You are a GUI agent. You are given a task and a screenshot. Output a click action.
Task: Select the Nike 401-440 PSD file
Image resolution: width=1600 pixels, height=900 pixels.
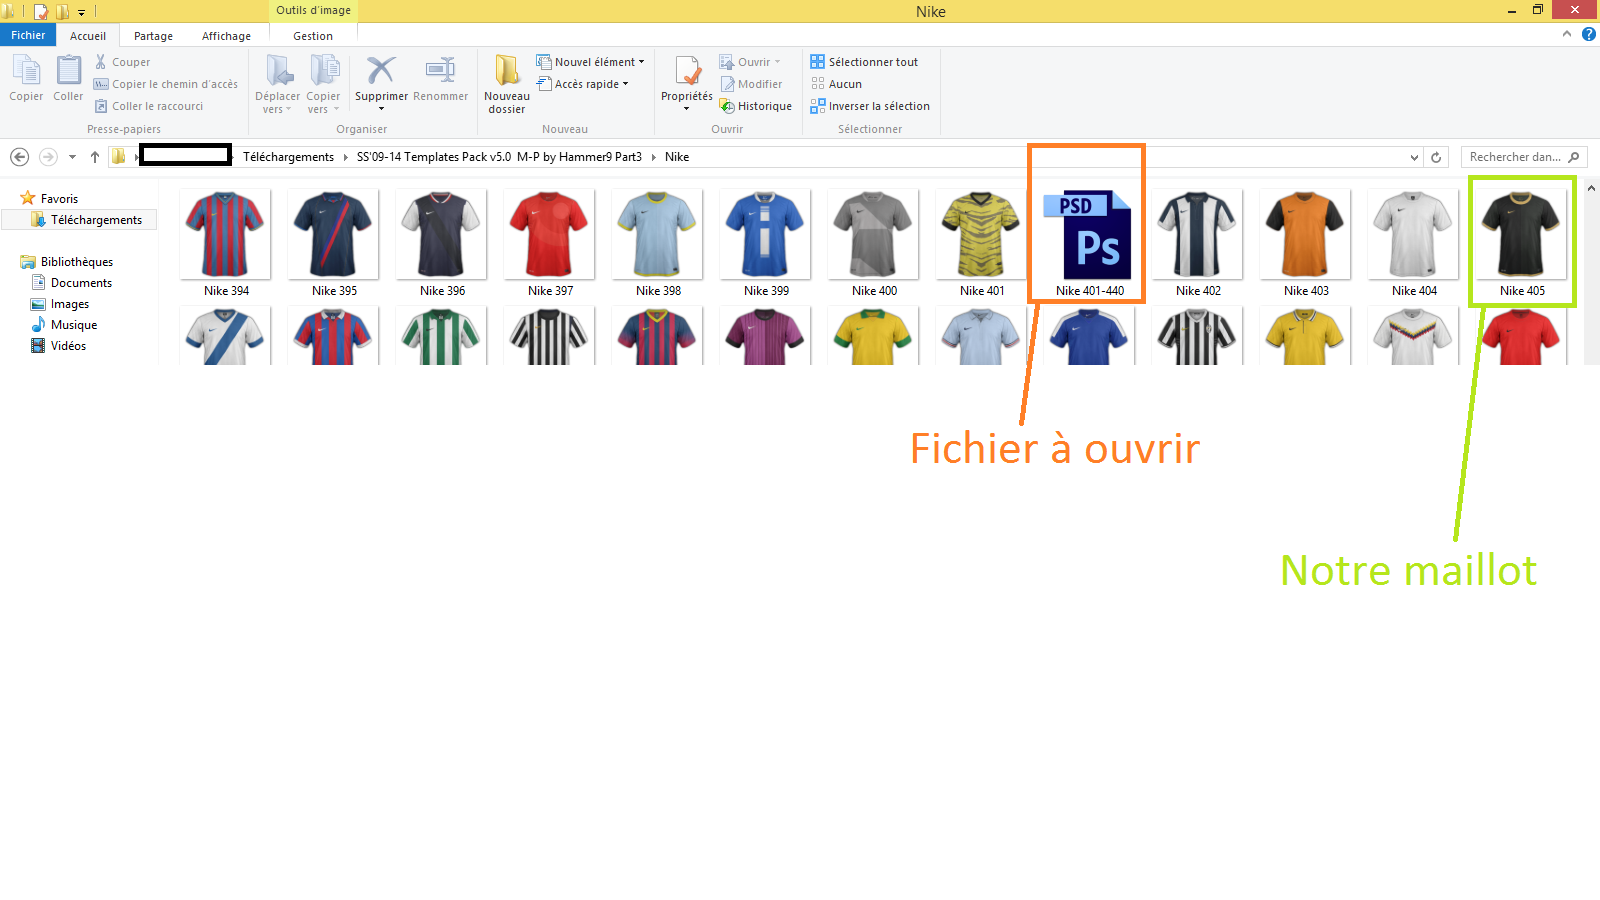click(x=1089, y=244)
